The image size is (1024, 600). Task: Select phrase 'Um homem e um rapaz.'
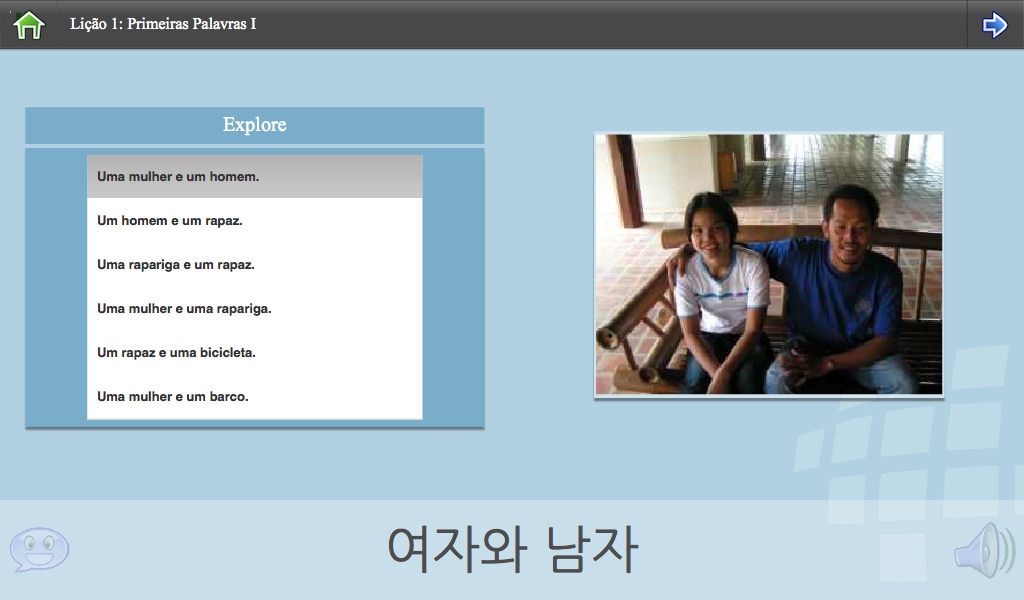255,221
